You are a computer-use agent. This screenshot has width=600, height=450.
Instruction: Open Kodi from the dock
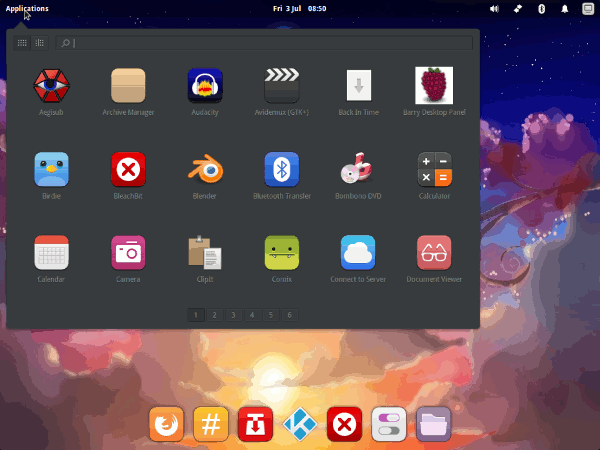[x=299, y=425]
